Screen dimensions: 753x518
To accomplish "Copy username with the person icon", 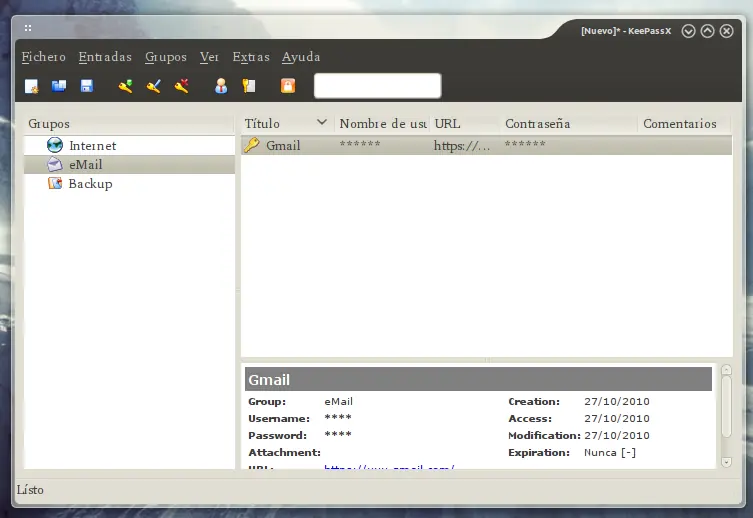I will 221,86.
